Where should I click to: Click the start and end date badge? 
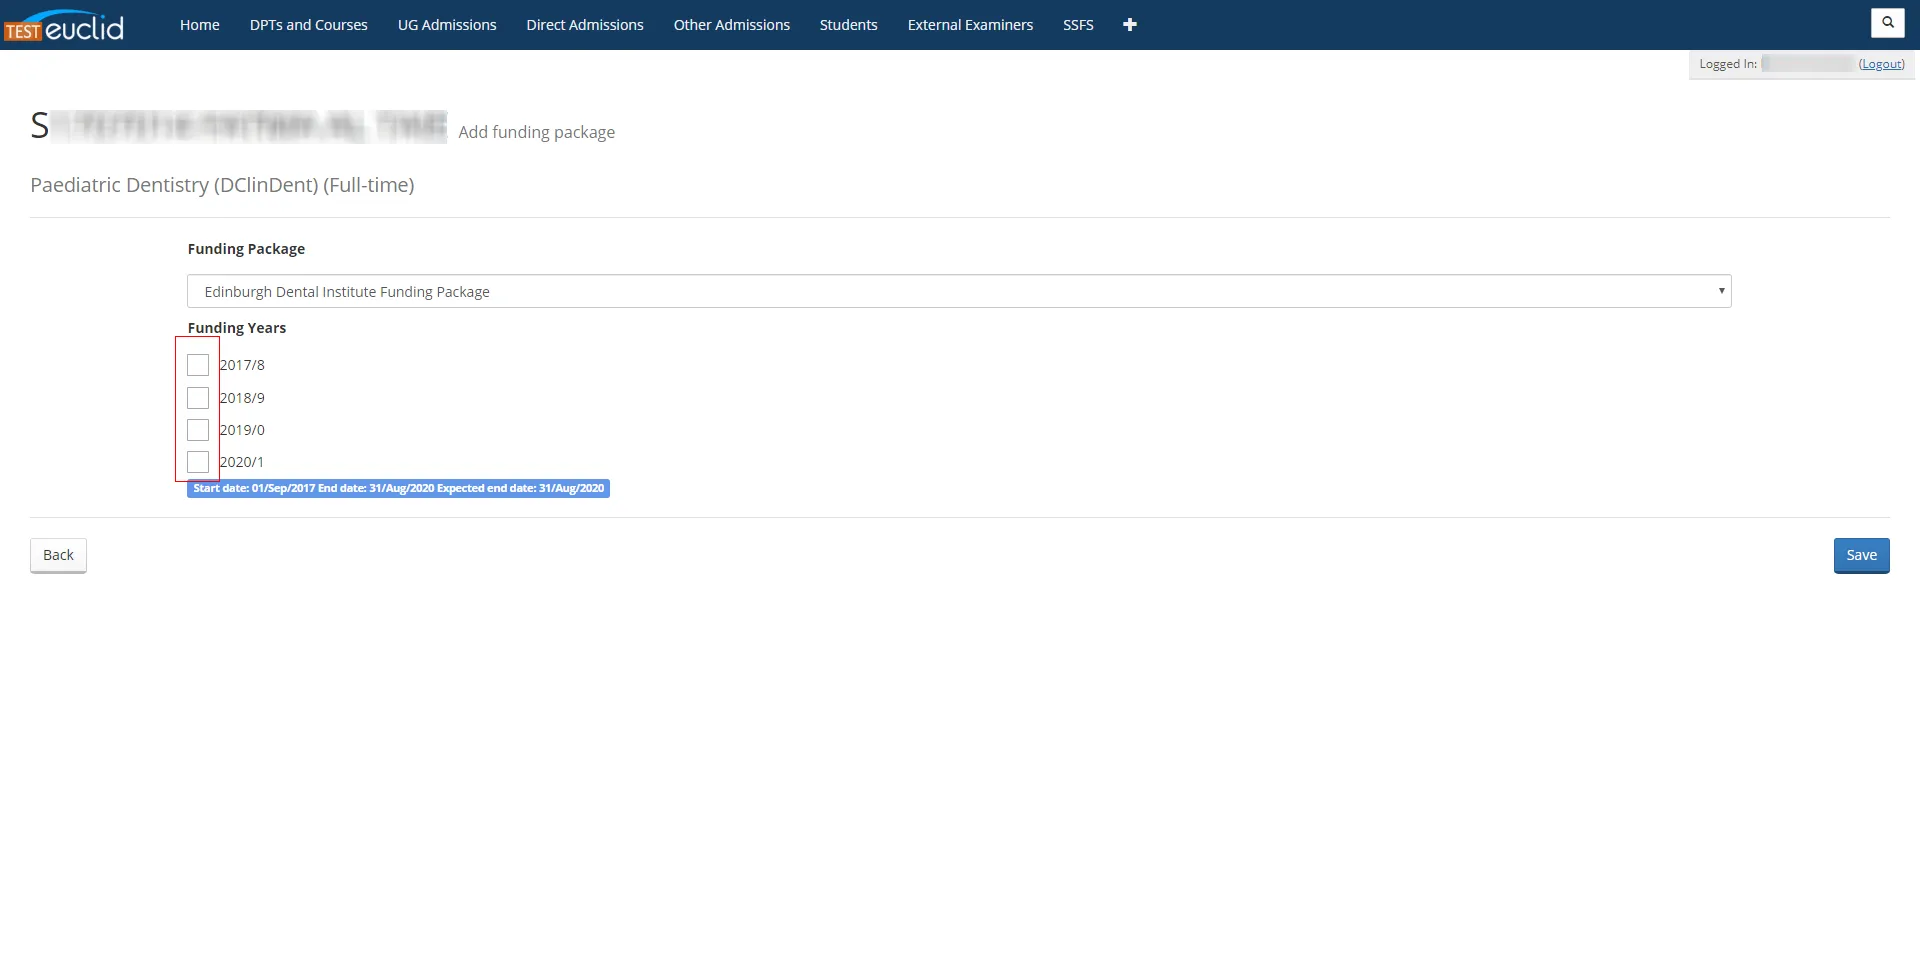click(x=398, y=489)
